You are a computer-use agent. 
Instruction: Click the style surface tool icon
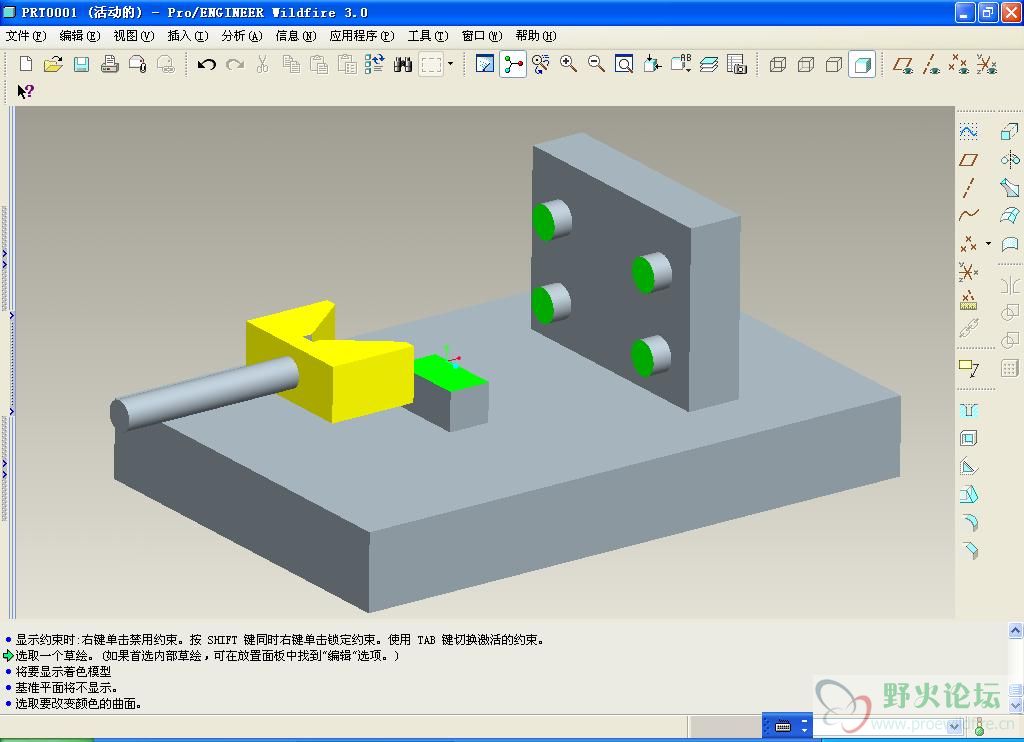(x=1010, y=244)
